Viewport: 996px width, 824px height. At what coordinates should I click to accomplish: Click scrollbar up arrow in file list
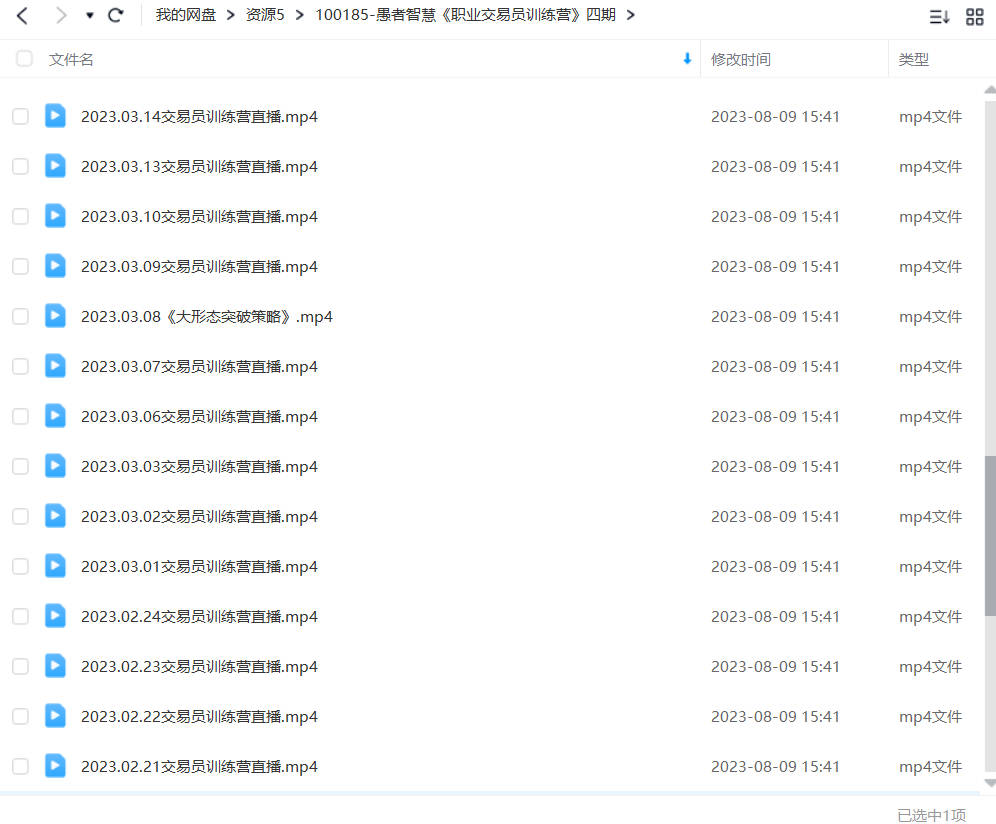[x=990, y=90]
